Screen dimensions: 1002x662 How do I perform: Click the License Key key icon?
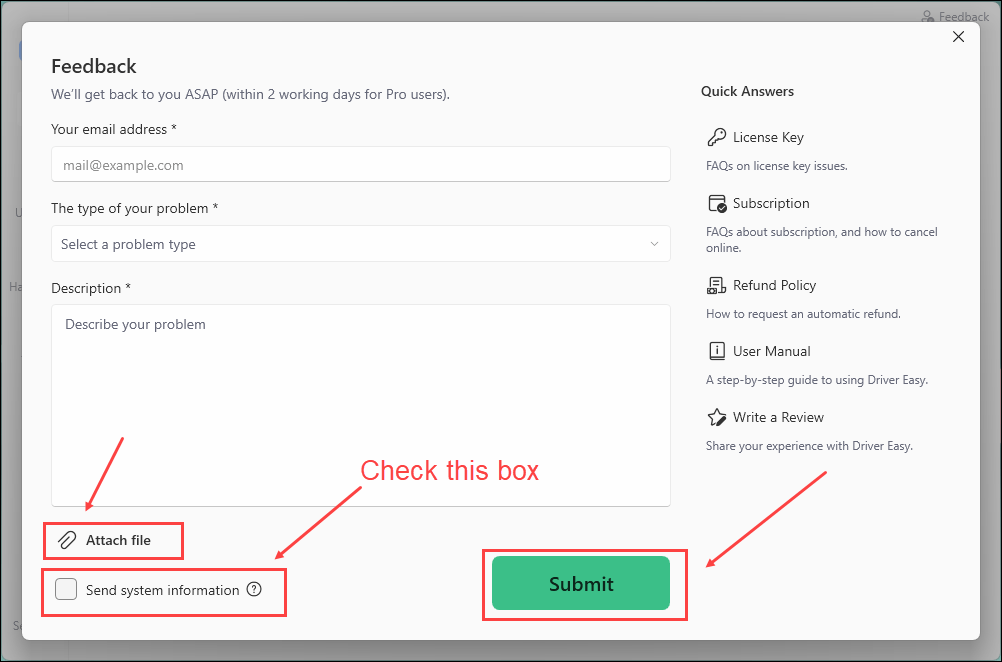pos(716,137)
